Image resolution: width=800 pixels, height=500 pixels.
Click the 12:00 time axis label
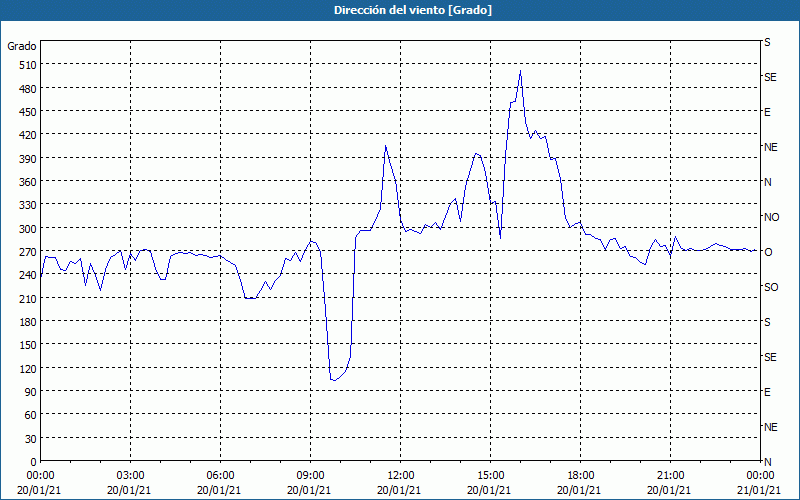(401, 476)
